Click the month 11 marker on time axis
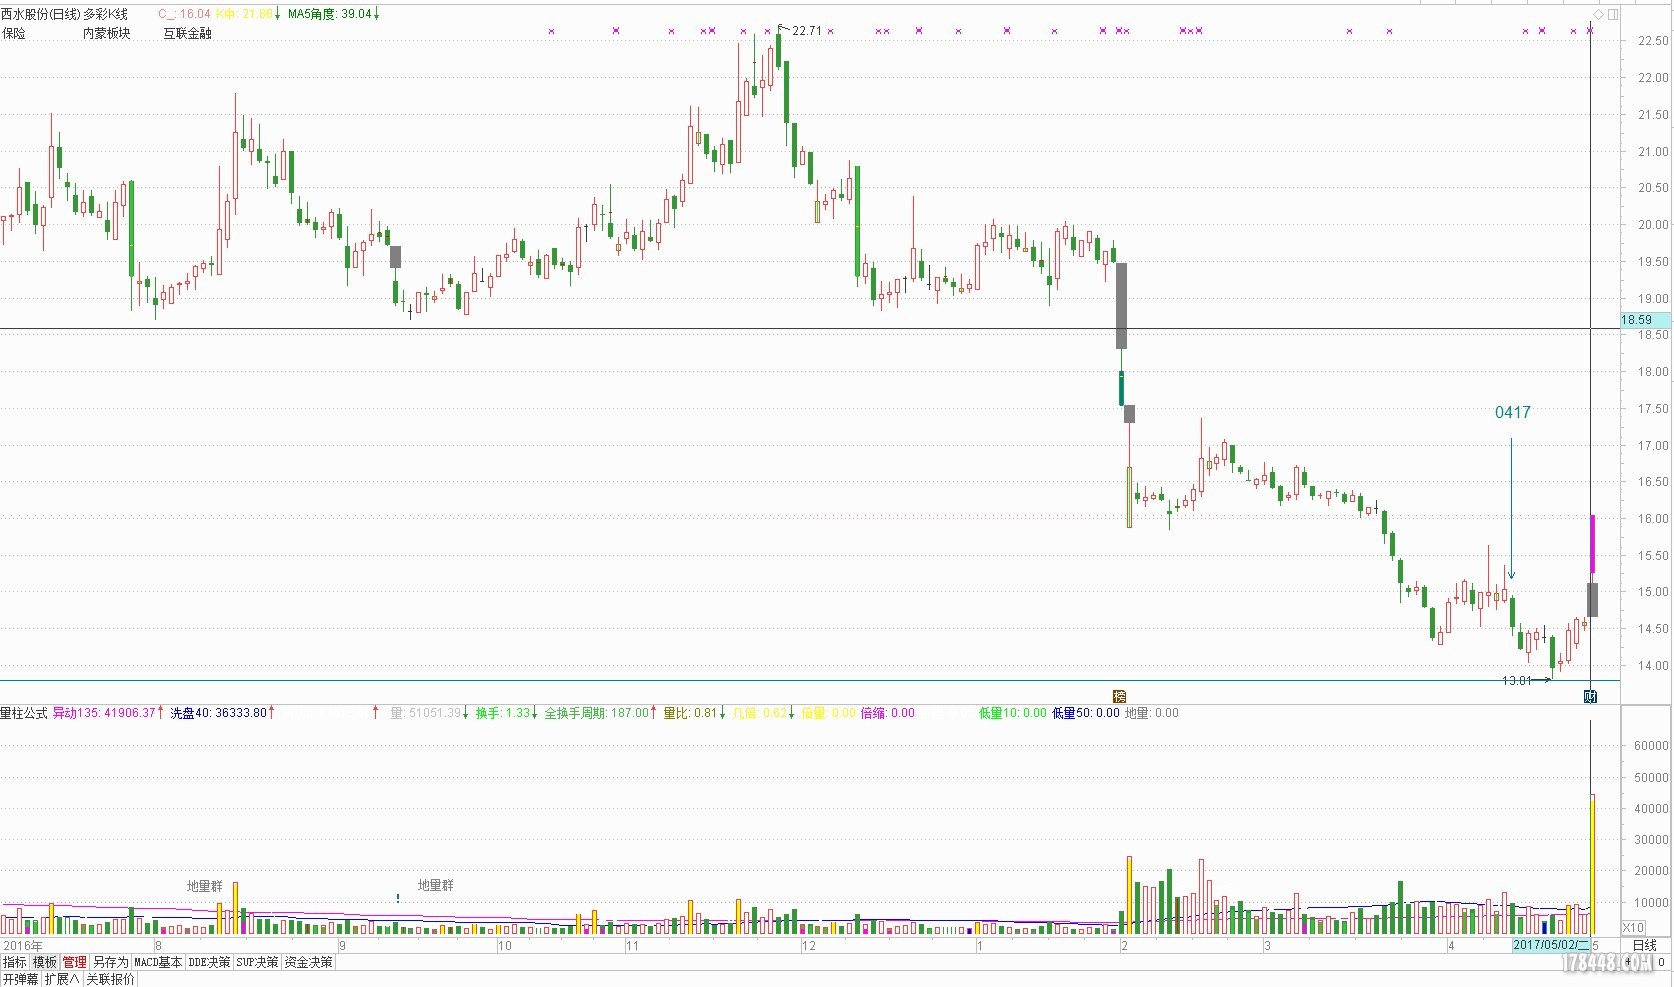The width and height of the screenshot is (1674, 987). [632, 945]
